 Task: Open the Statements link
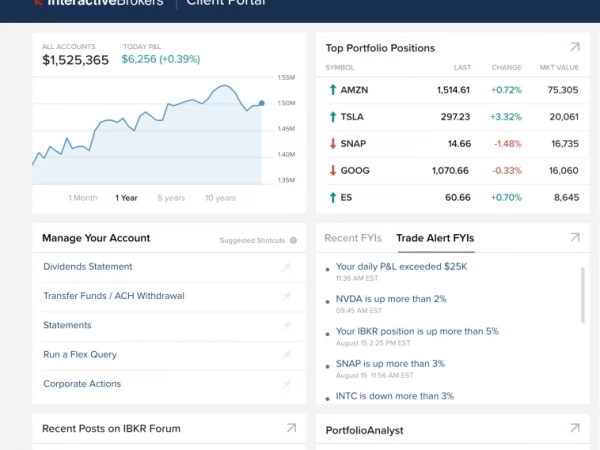67,325
